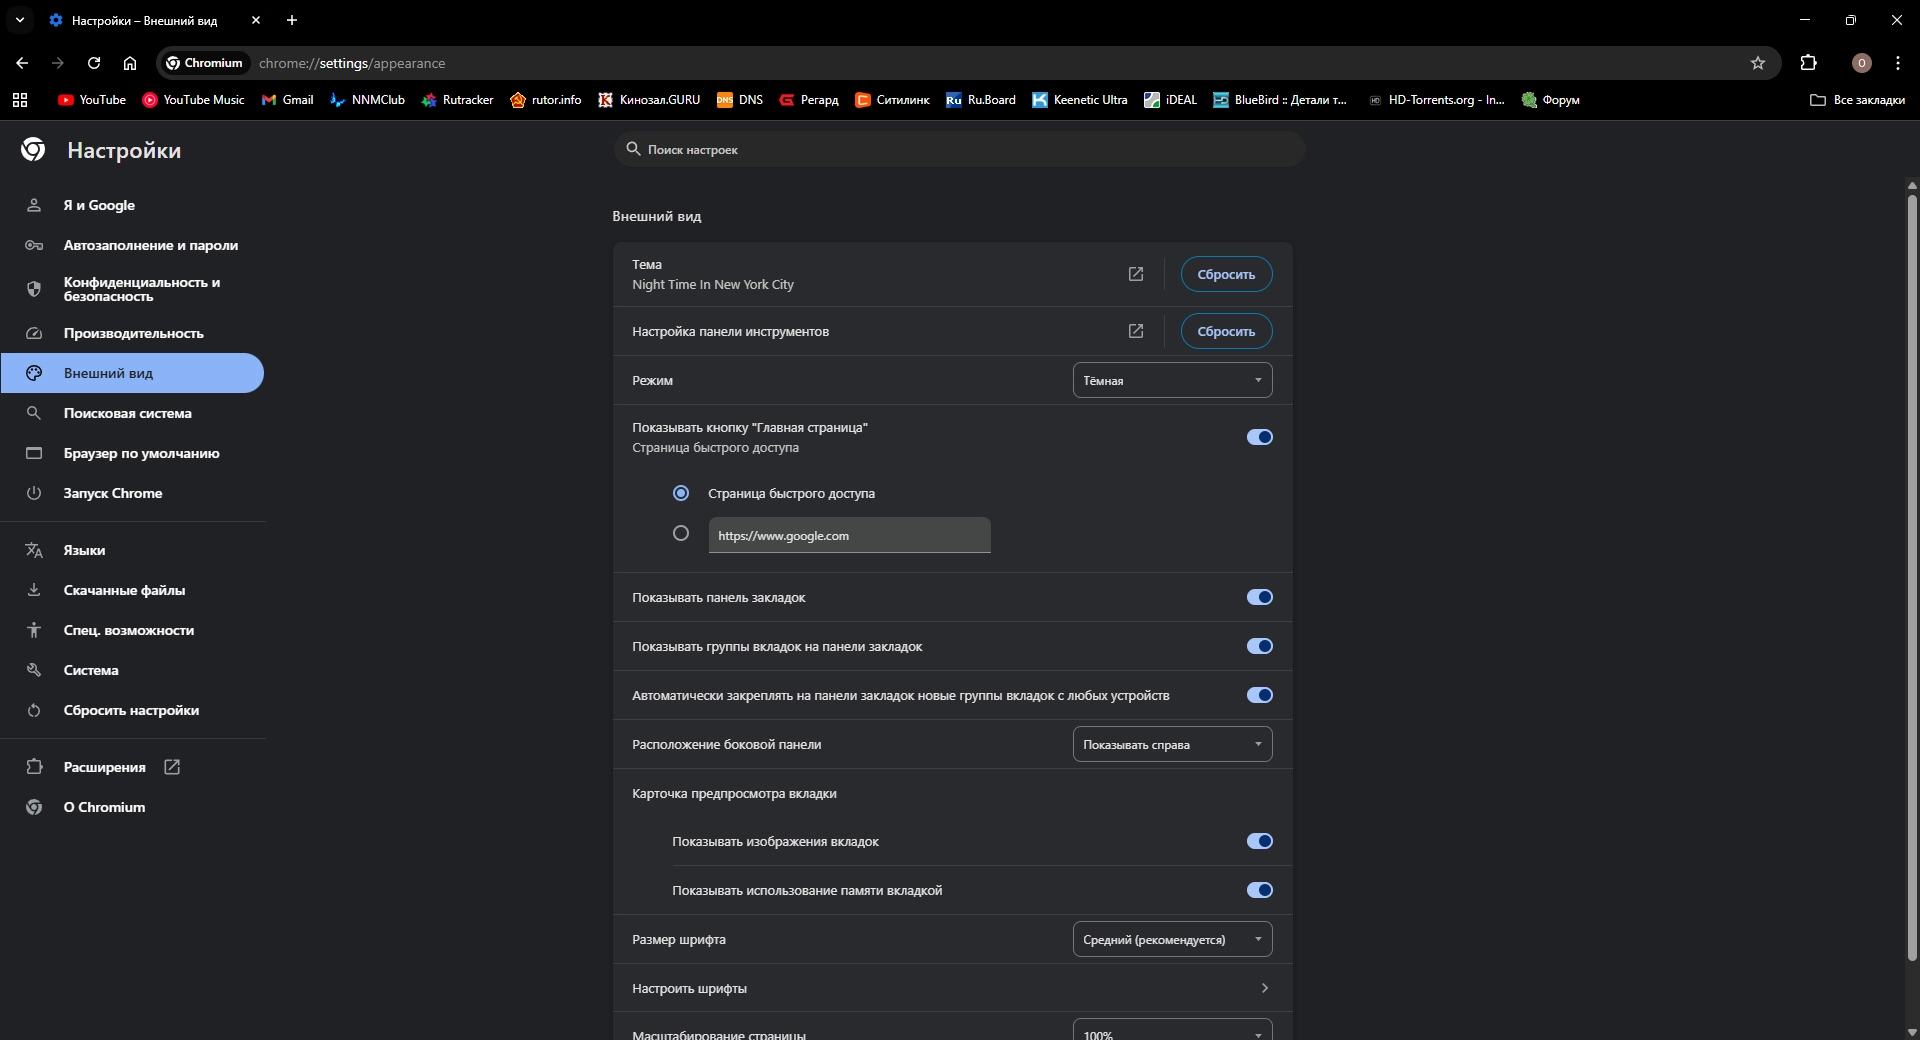Open the 'Размер шрифта' dropdown
This screenshot has height=1040, width=1920.
coord(1172,939)
